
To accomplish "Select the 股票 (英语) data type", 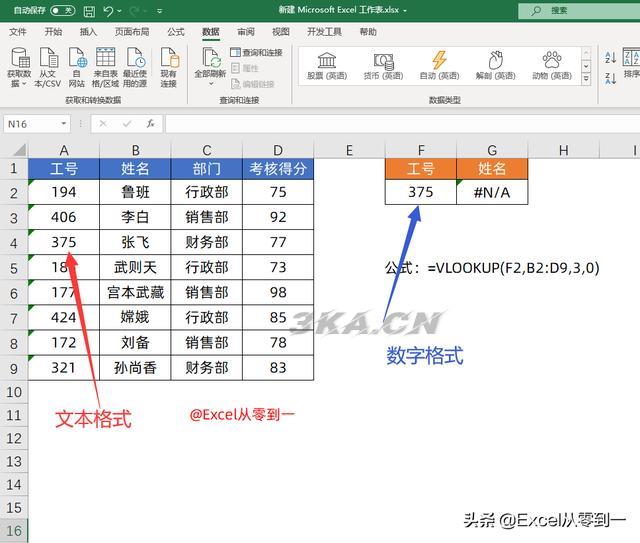I will (327, 66).
